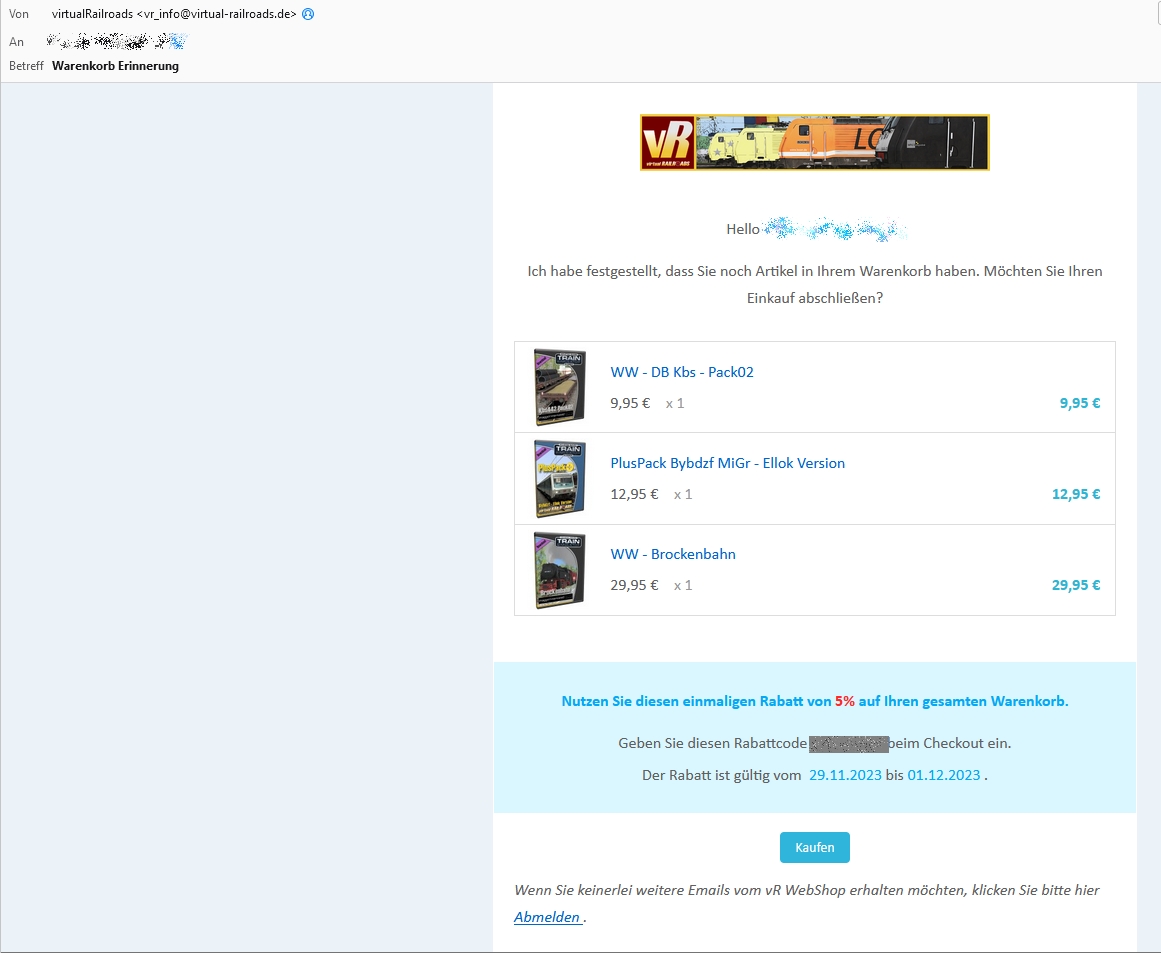Click the Abmelden unsubscribe link

point(547,917)
